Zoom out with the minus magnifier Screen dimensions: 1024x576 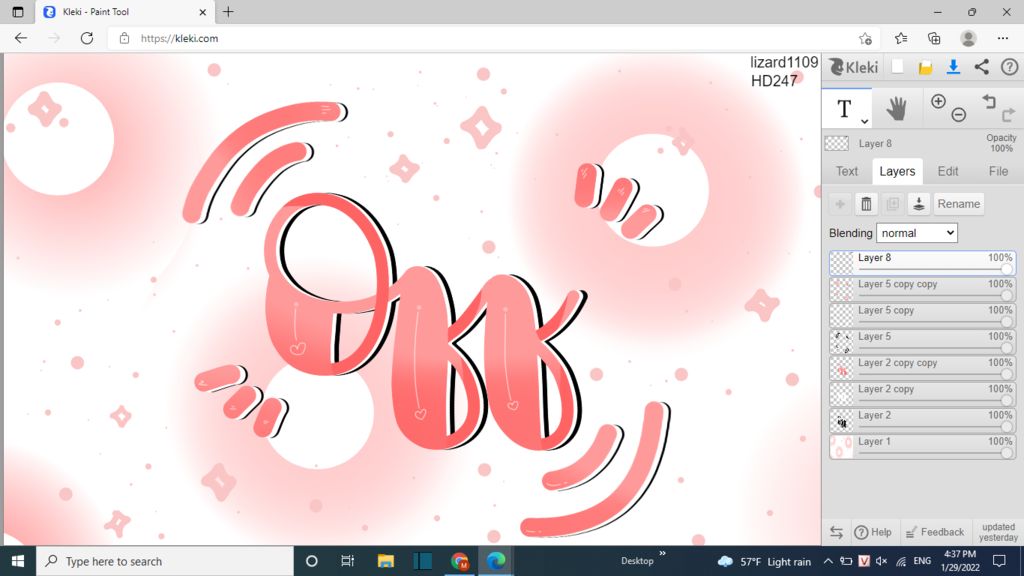click(959, 115)
